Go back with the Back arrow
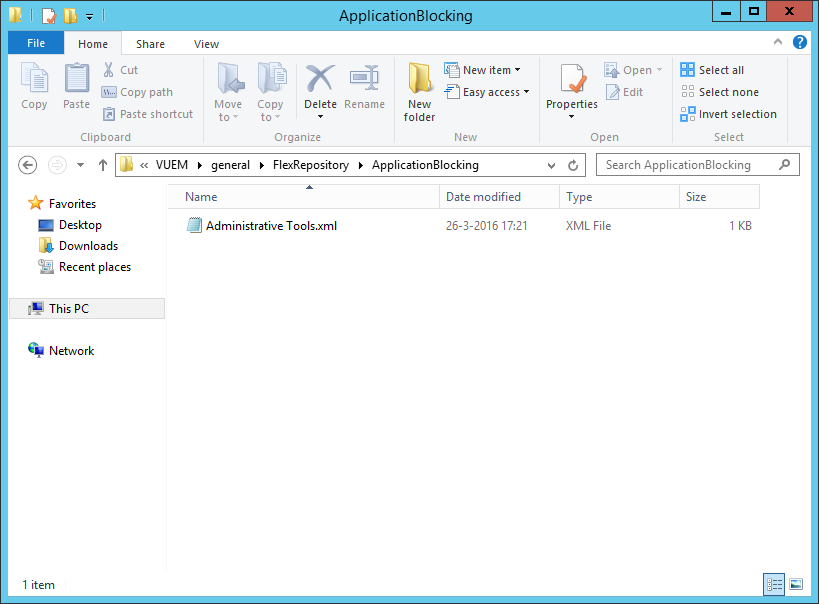This screenshot has width=819, height=604. [28, 165]
